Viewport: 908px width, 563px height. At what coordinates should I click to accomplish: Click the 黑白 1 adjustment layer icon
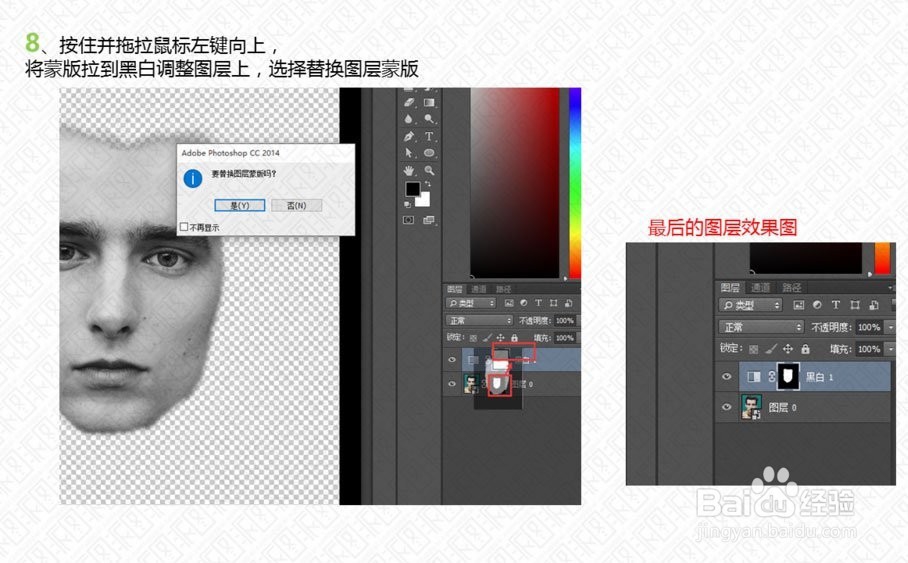coord(753,377)
